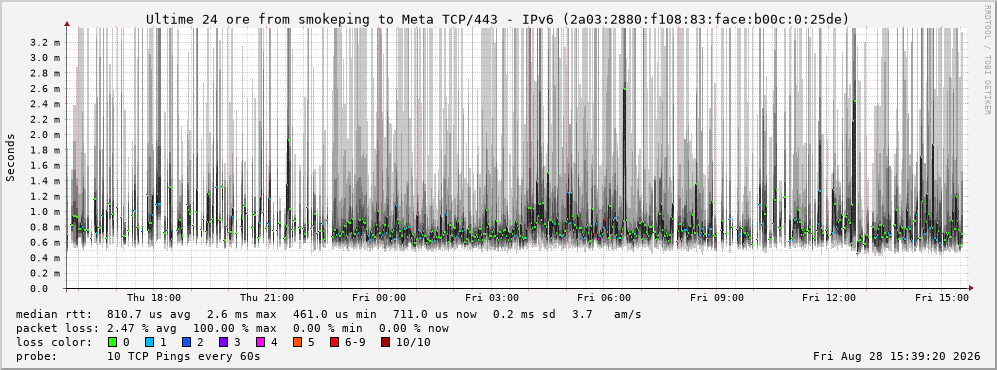Click the Thu 21:00 time axis label
This screenshot has height=370, width=997.
(266, 298)
